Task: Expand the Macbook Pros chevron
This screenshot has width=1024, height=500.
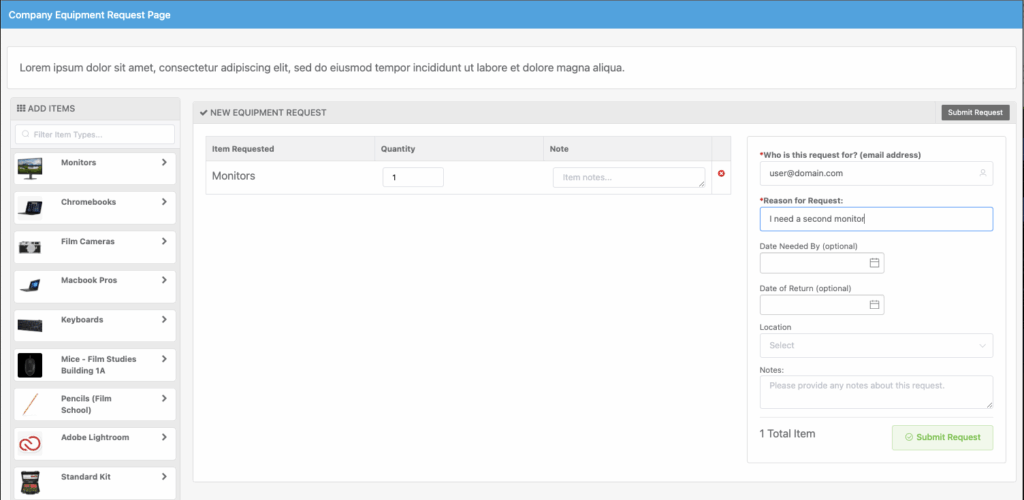Action: pyautogui.click(x=164, y=280)
